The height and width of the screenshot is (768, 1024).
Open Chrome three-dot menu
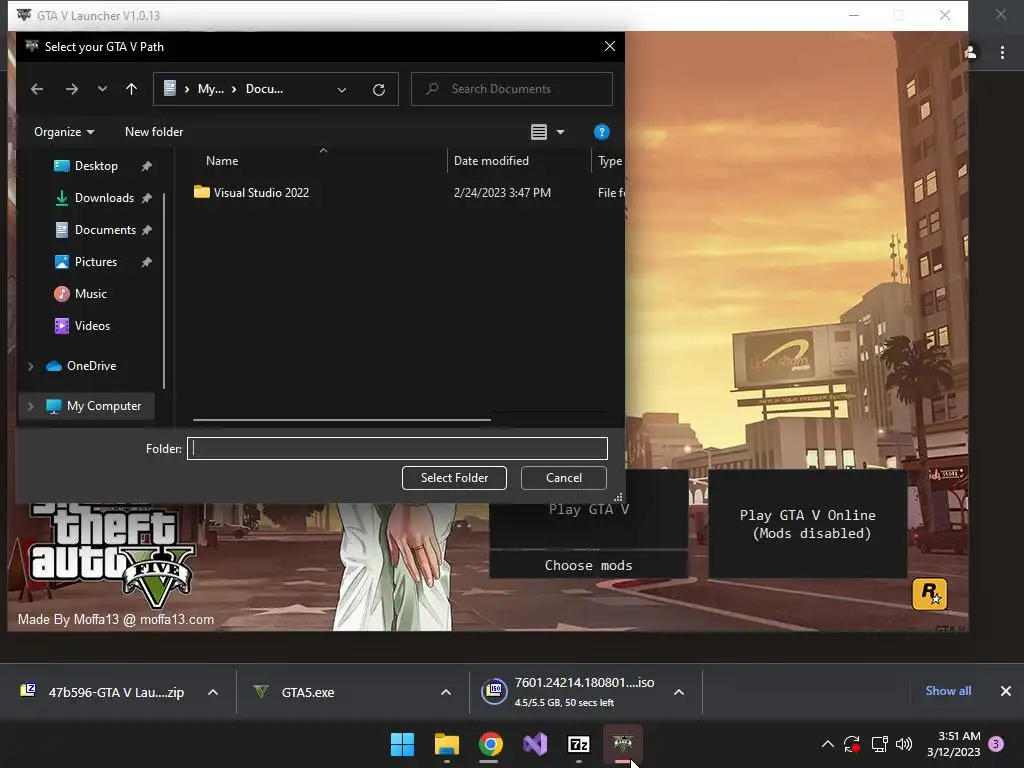click(1002, 53)
